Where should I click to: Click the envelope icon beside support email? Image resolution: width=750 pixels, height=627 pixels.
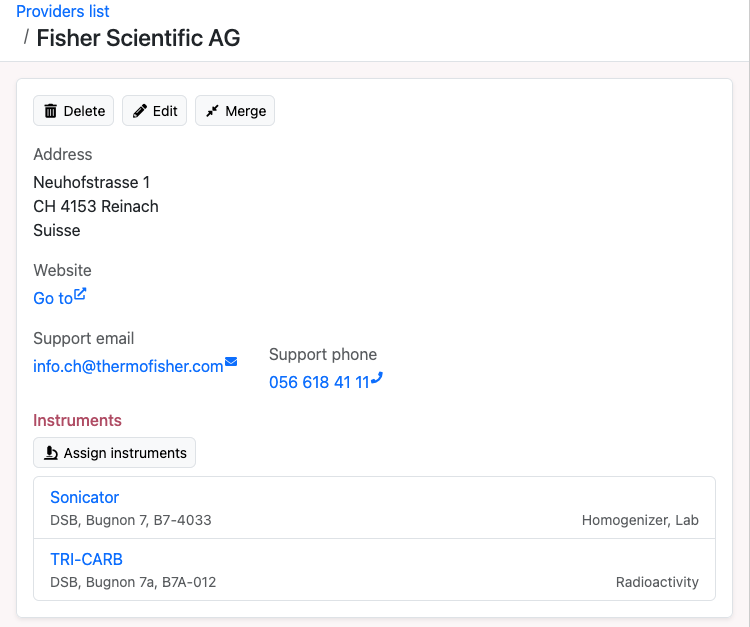tap(231, 362)
